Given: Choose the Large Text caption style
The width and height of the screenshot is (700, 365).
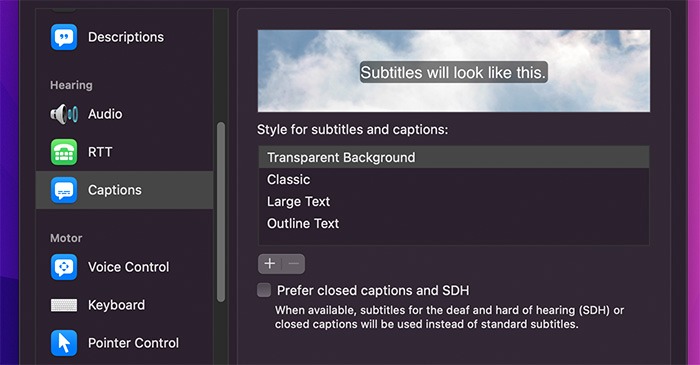Looking at the screenshot, I should point(454,201).
